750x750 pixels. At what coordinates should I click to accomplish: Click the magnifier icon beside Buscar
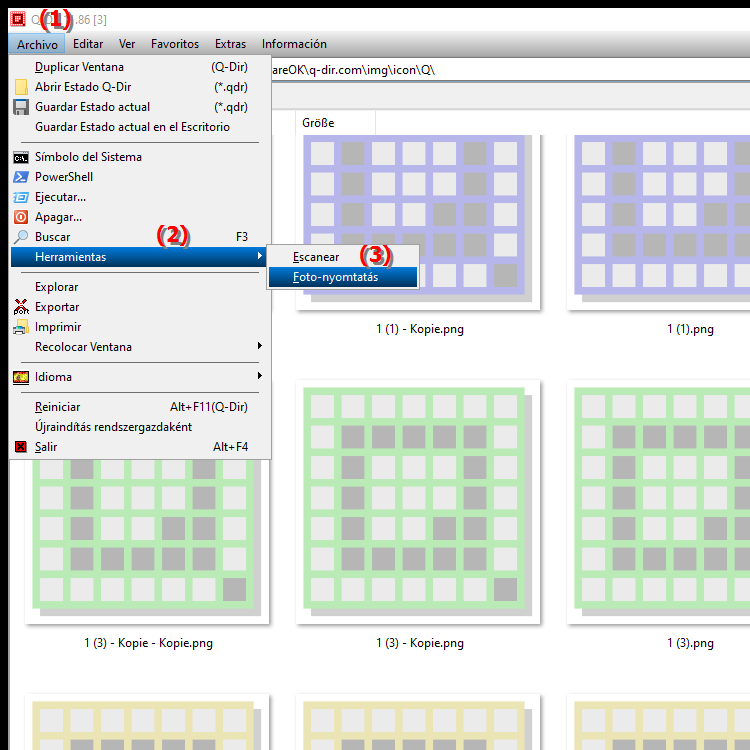pos(21,237)
